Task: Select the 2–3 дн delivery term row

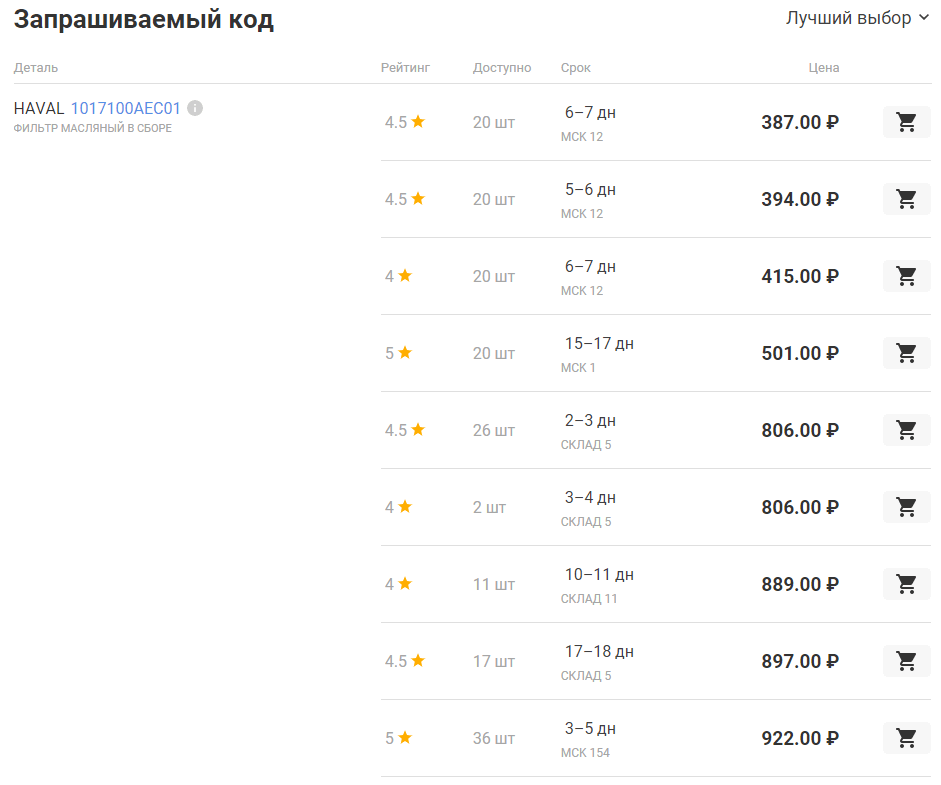Action: click(590, 420)
